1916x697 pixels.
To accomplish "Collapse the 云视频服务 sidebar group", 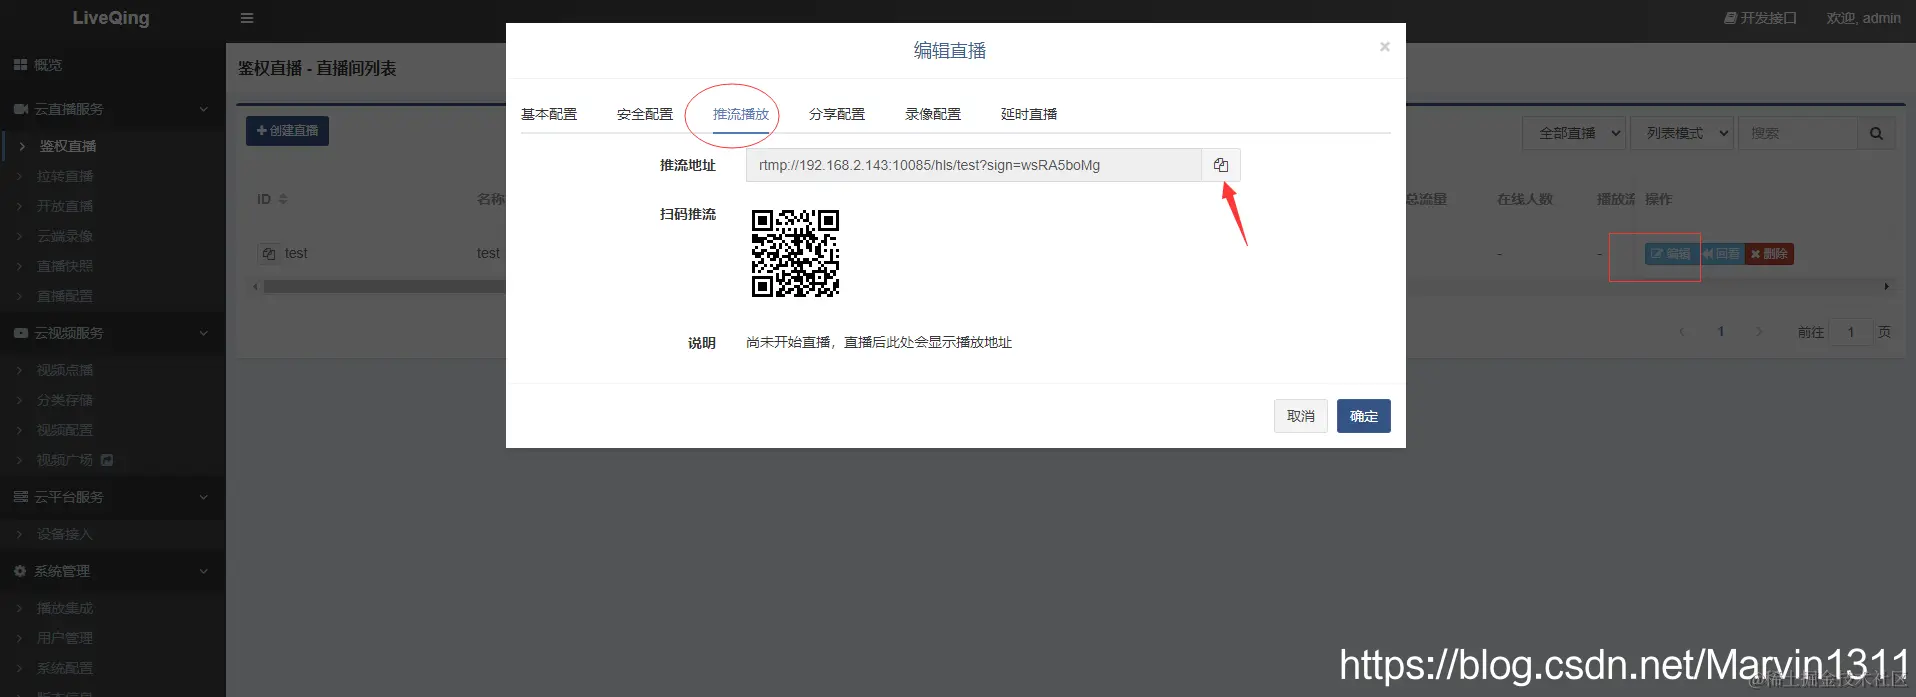I will (x=112, y=333).
